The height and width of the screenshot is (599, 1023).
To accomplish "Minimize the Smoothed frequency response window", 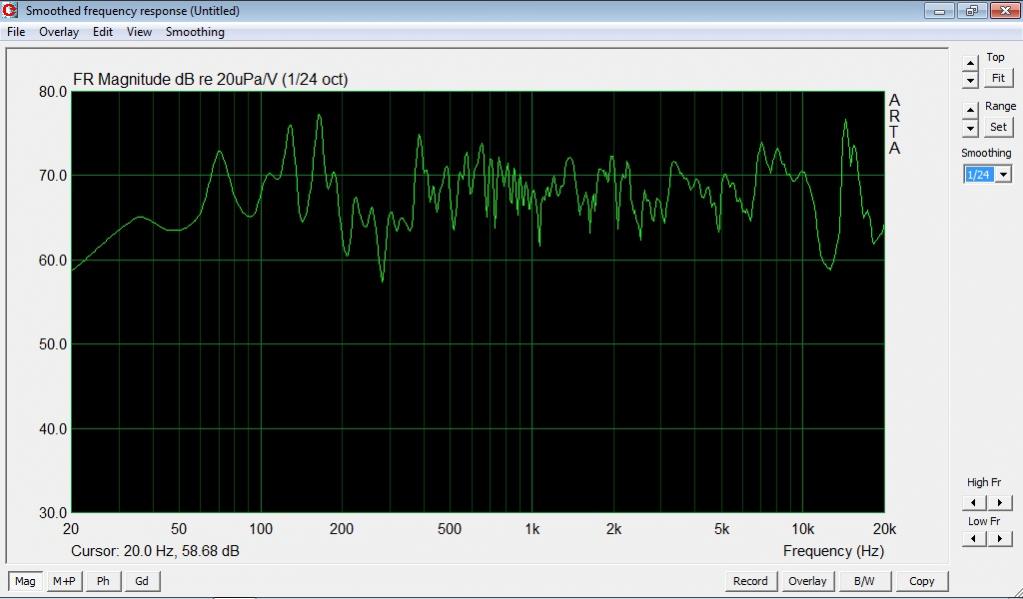I will coord(939,10).
